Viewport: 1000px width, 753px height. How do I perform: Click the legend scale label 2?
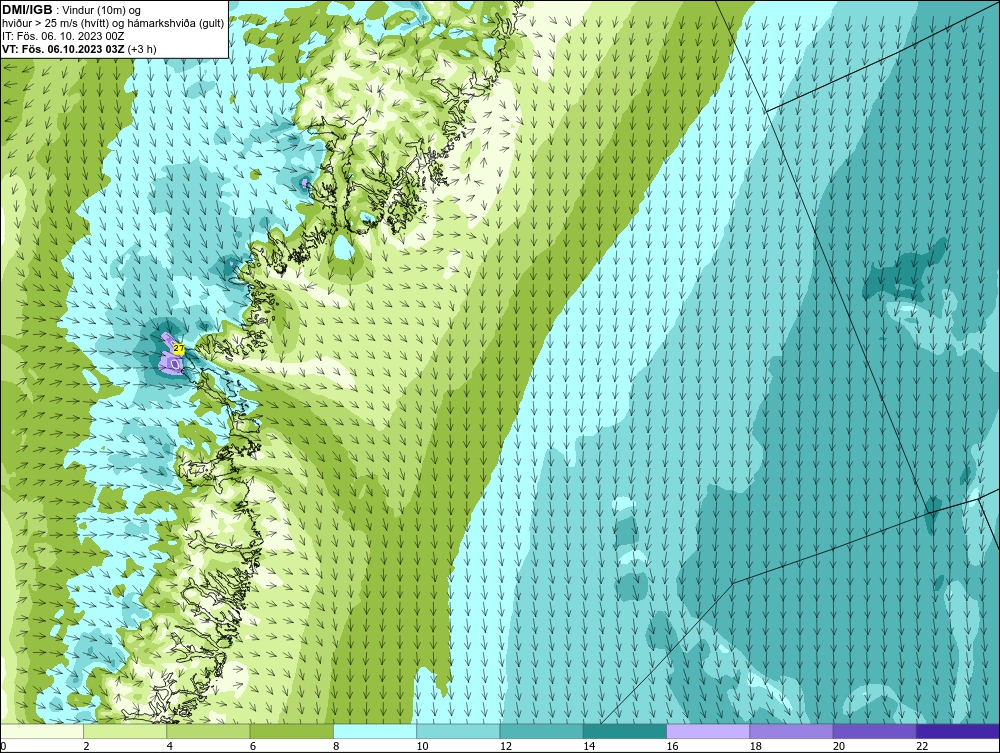point(86,746)
